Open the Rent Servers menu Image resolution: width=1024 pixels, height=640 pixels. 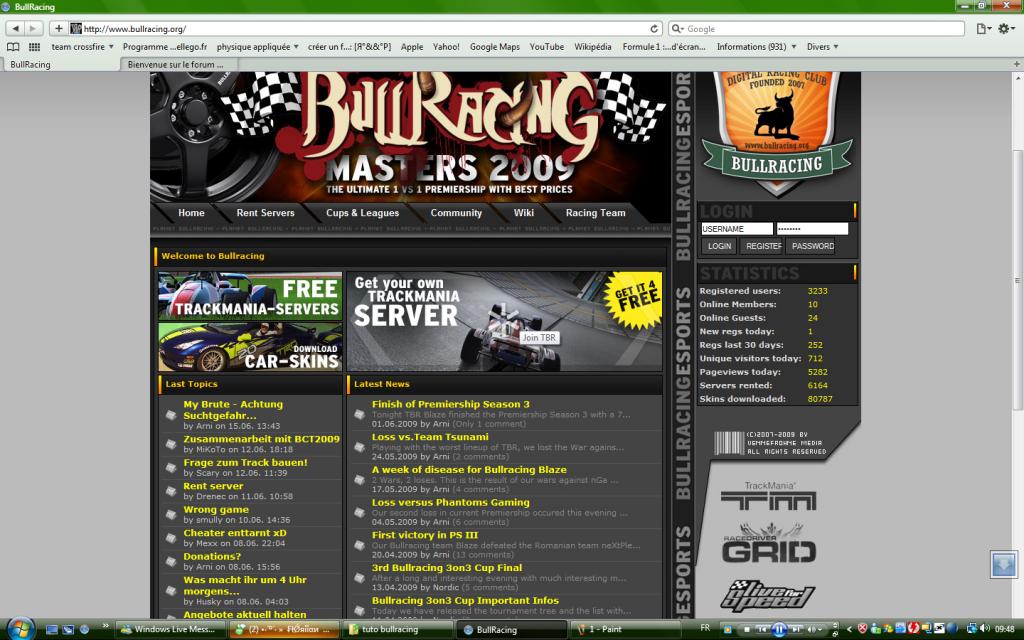click(265, 213)
